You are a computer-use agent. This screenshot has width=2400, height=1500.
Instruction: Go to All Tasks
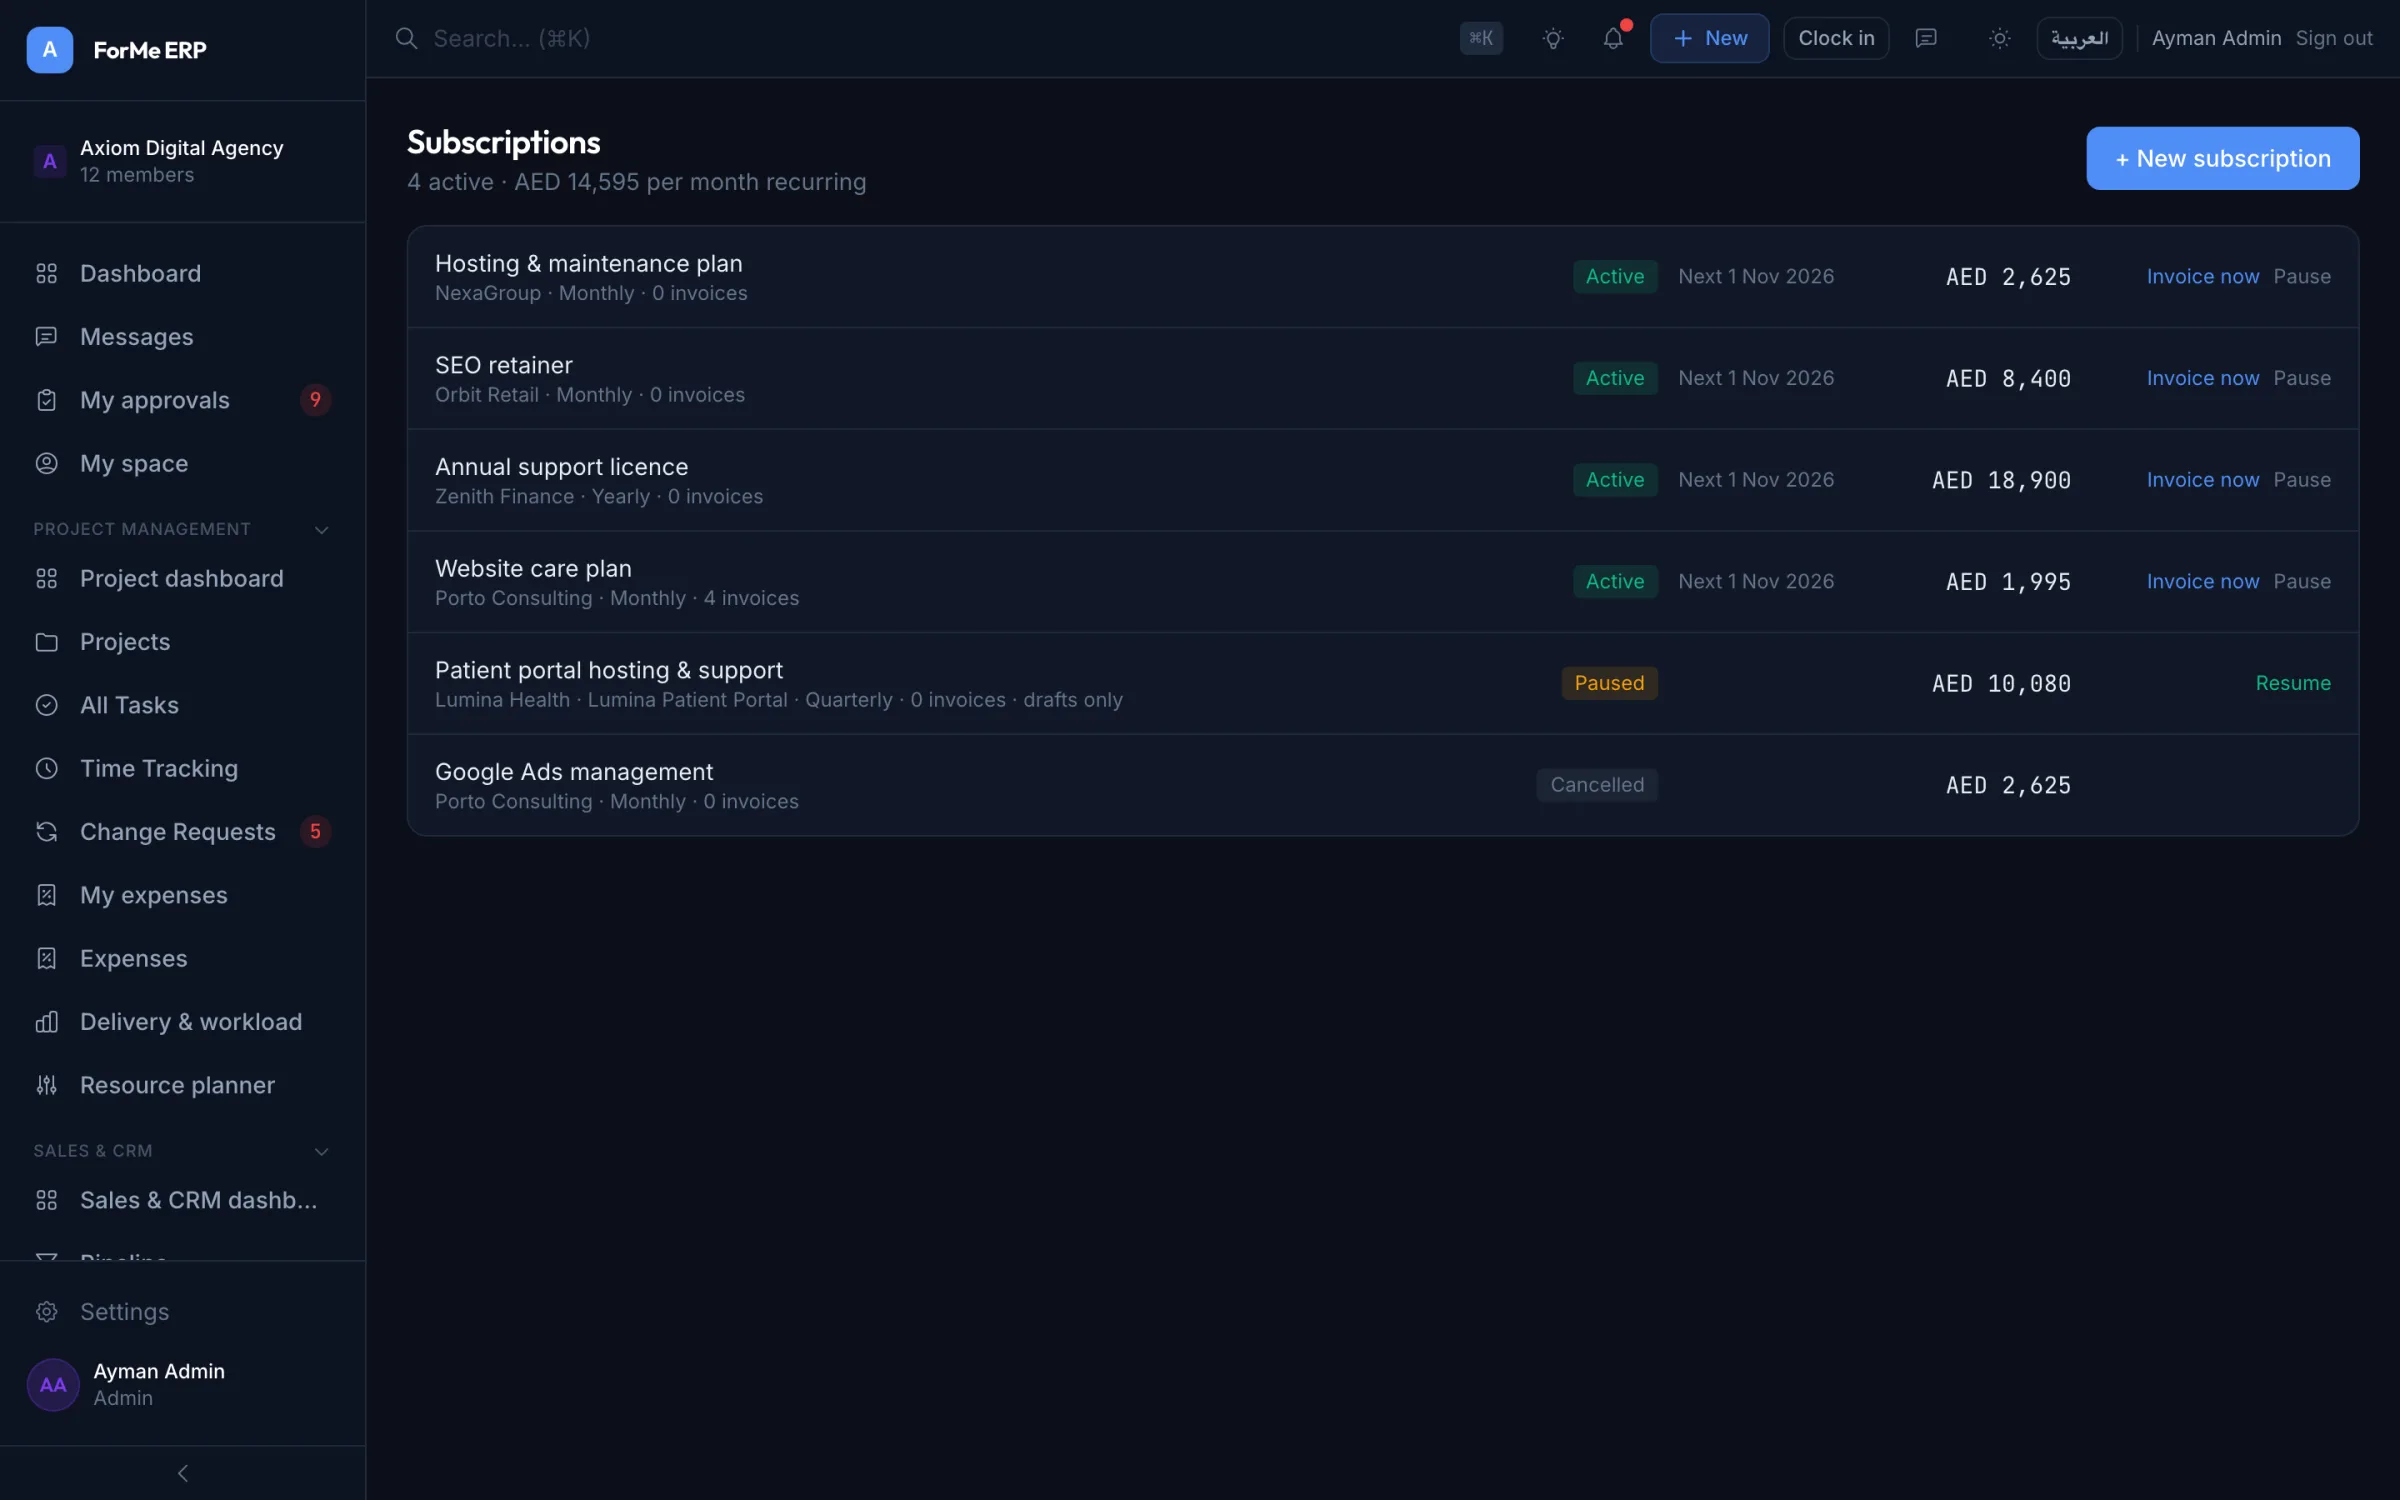[x=183, y=705]
